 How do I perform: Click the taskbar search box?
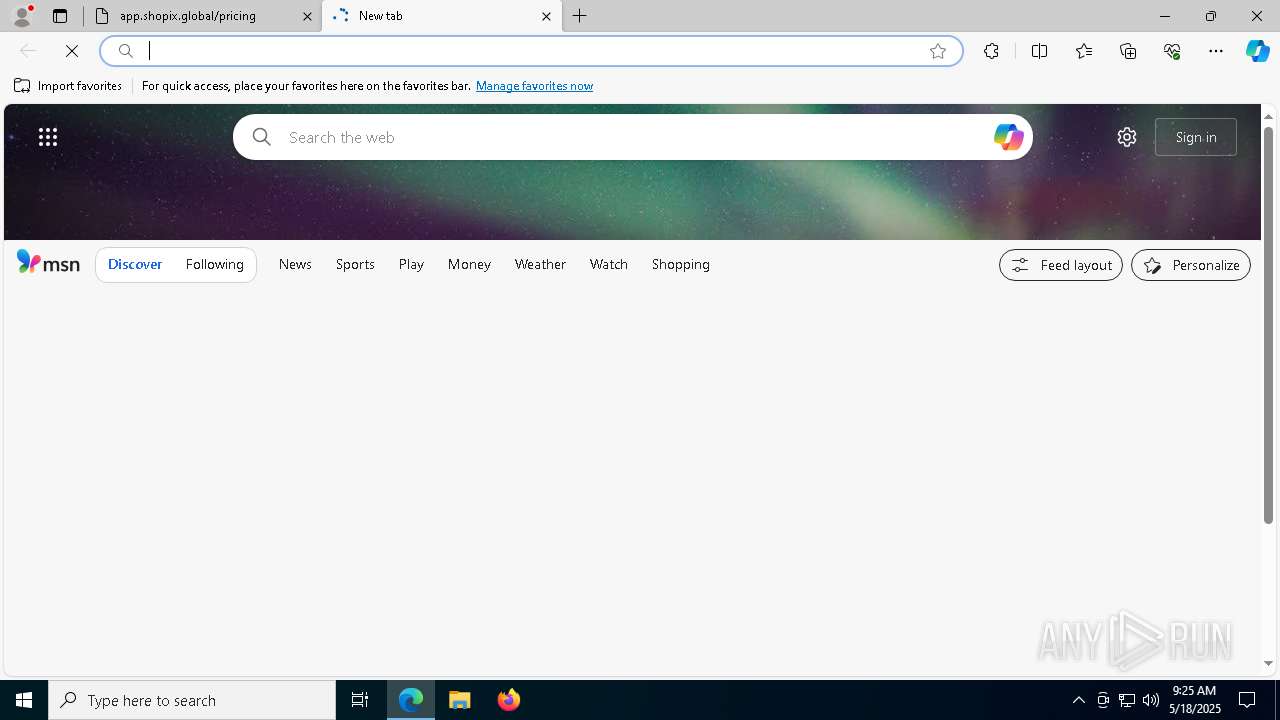click(x=192, y=700)
